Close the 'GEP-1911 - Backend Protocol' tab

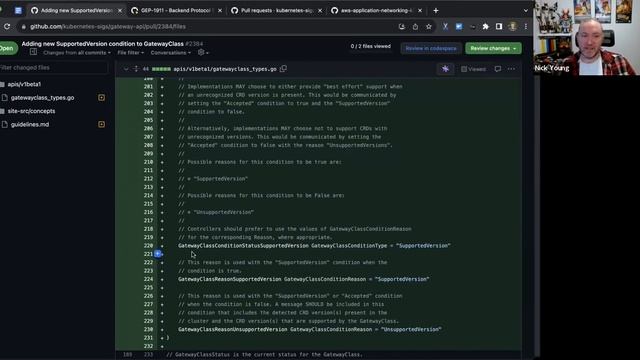[x=220, y=11]
